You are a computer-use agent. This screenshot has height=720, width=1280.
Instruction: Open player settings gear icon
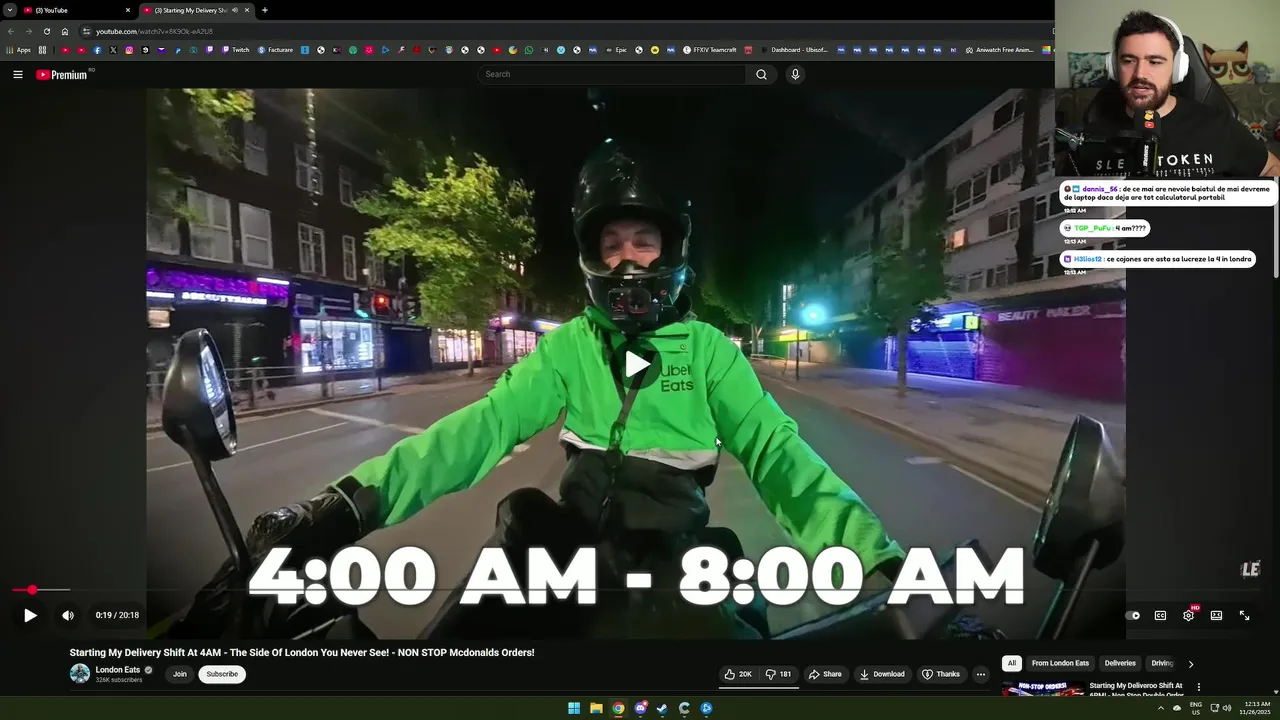click(x=1188, y=615)
